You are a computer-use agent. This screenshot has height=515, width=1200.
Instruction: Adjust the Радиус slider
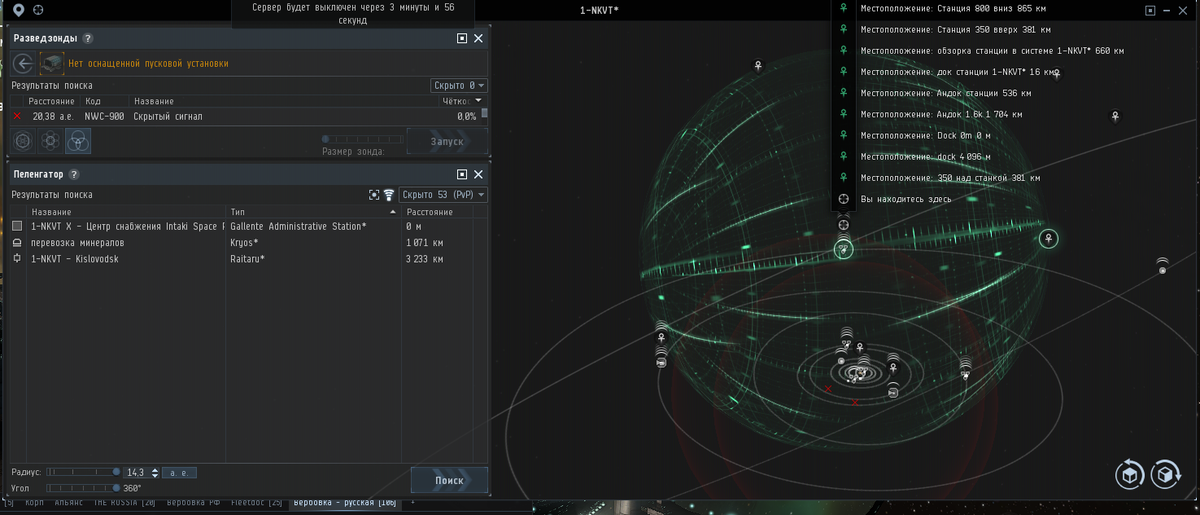click(x=82, y=472)
